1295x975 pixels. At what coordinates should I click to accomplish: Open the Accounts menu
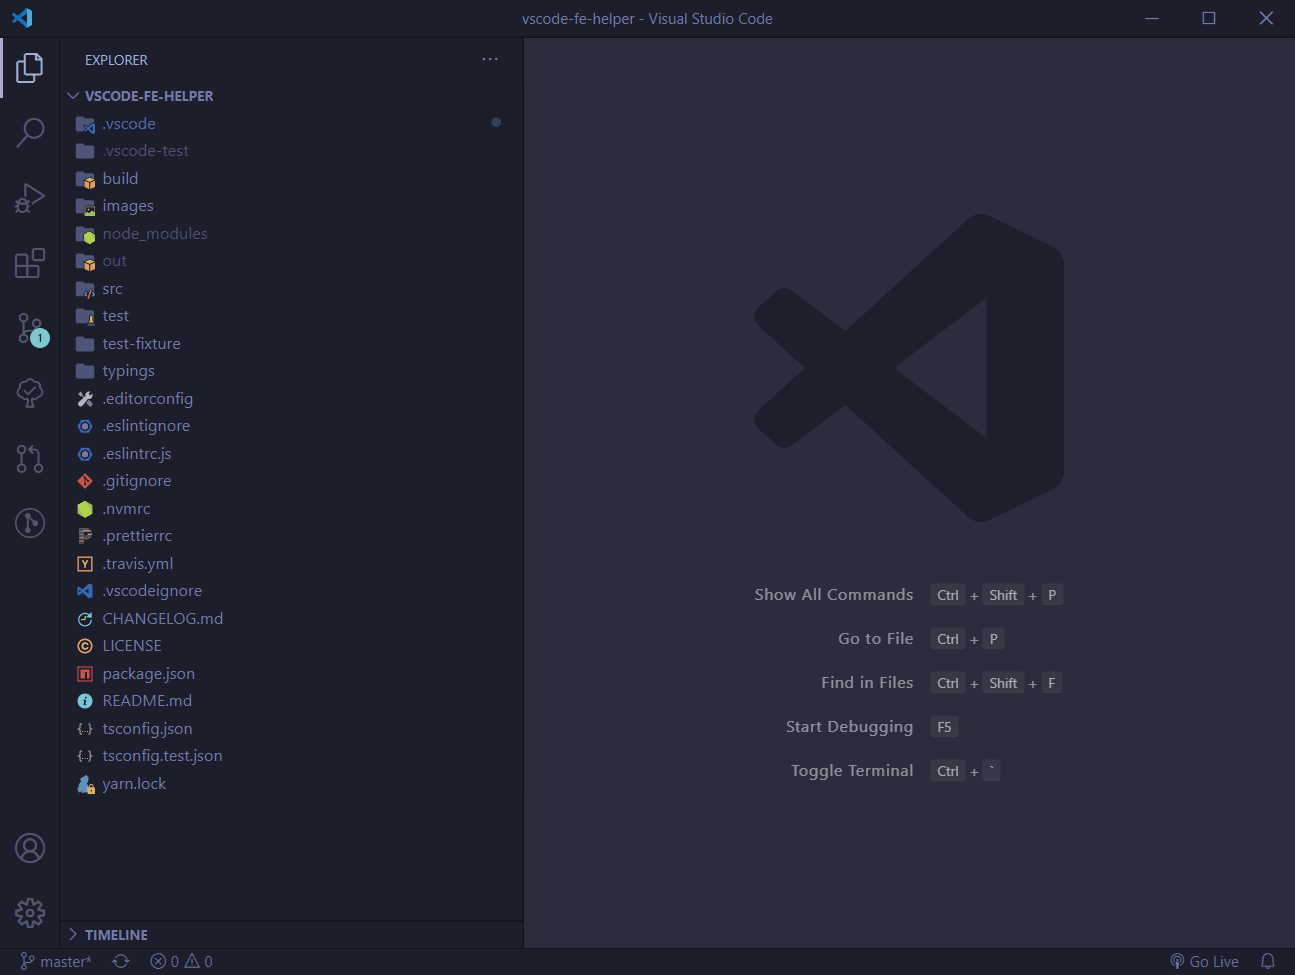coord(30,848)
